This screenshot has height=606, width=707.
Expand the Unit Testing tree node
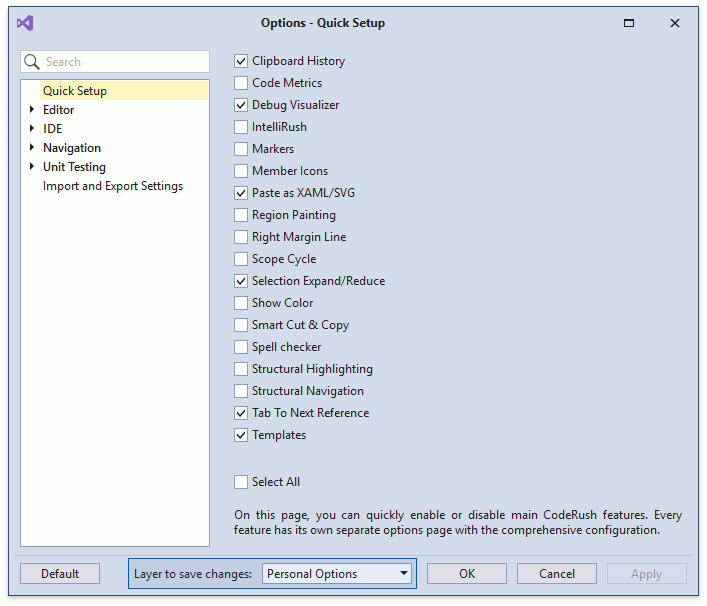point(32,167)
